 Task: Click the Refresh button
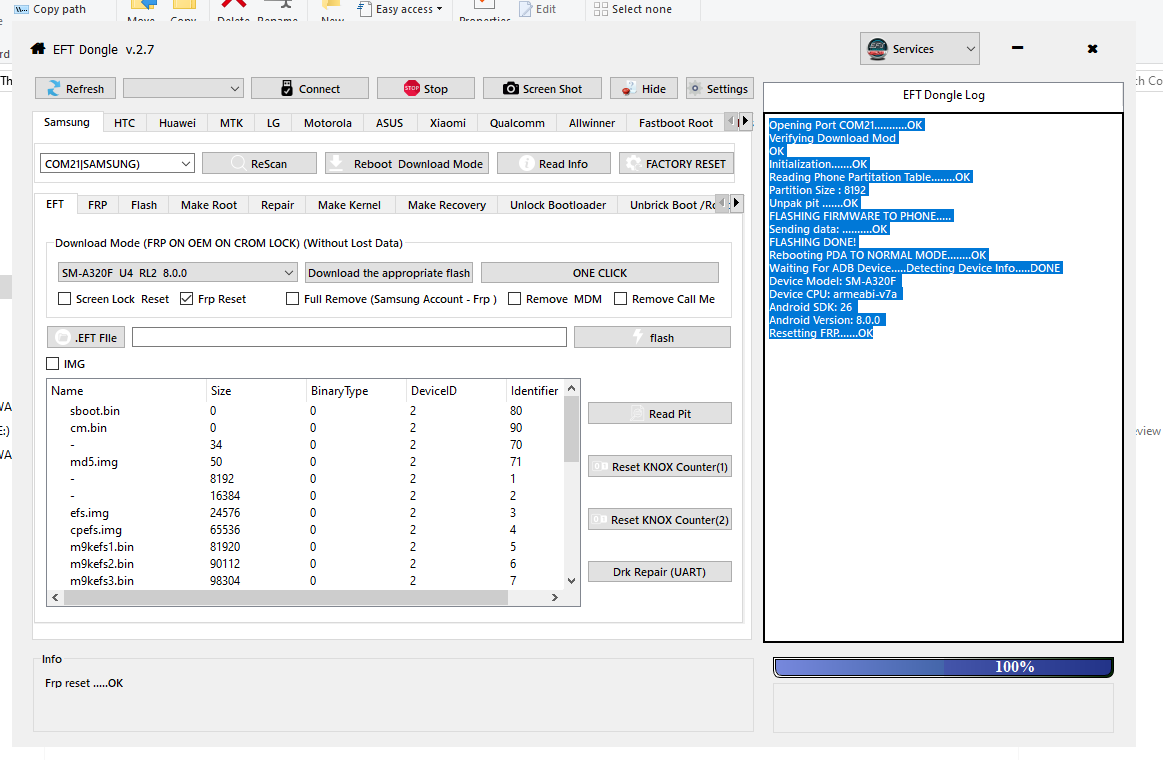75,88
